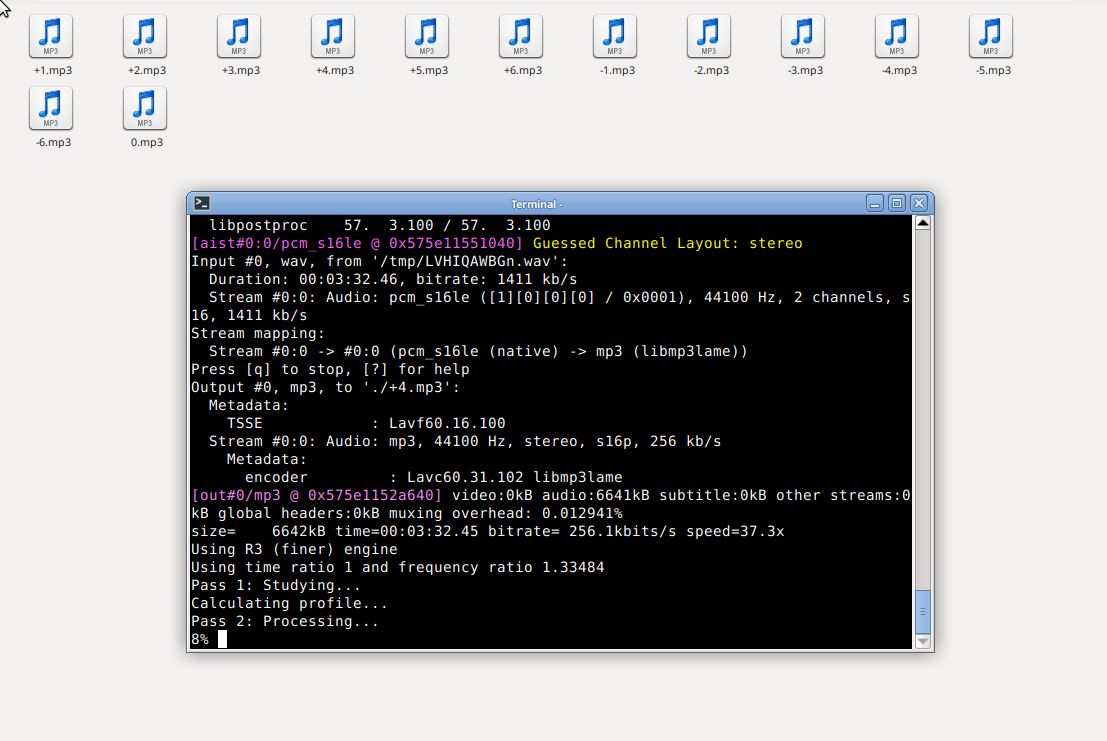The image size is (1107, 741).
Task: Click the '/tmp/LVHIQAWBGn.wav' input line
Action: pos(379,261)
